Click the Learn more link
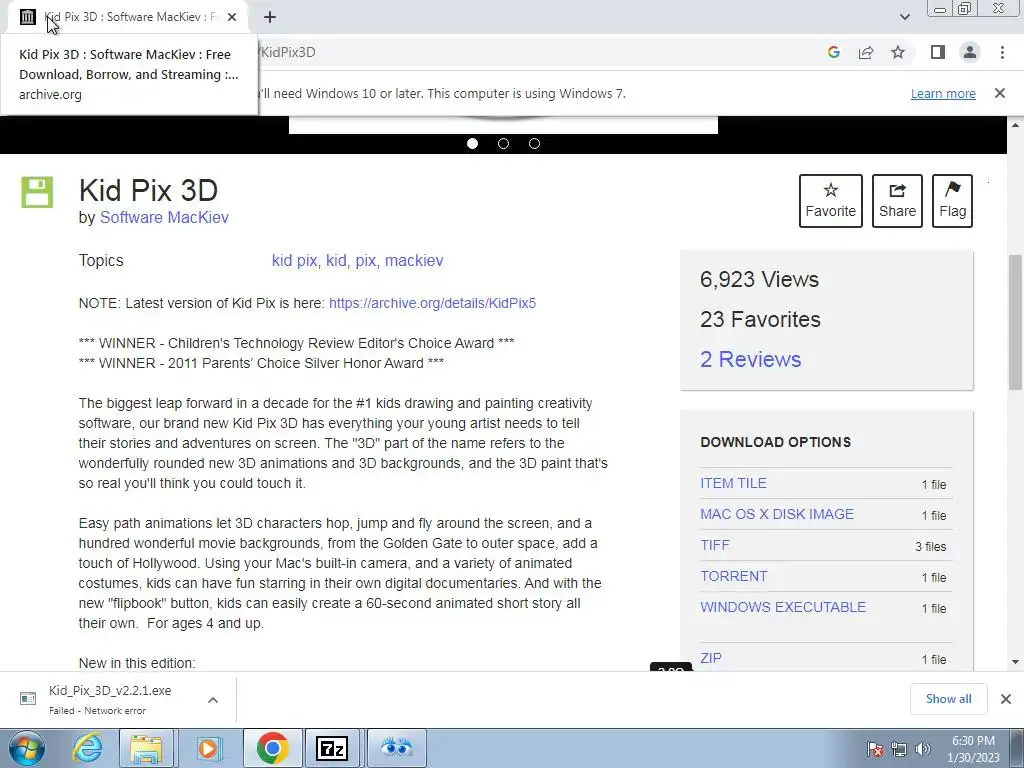Image resolution: width=1024 pixels, height=768 pixels. [943, 93]
